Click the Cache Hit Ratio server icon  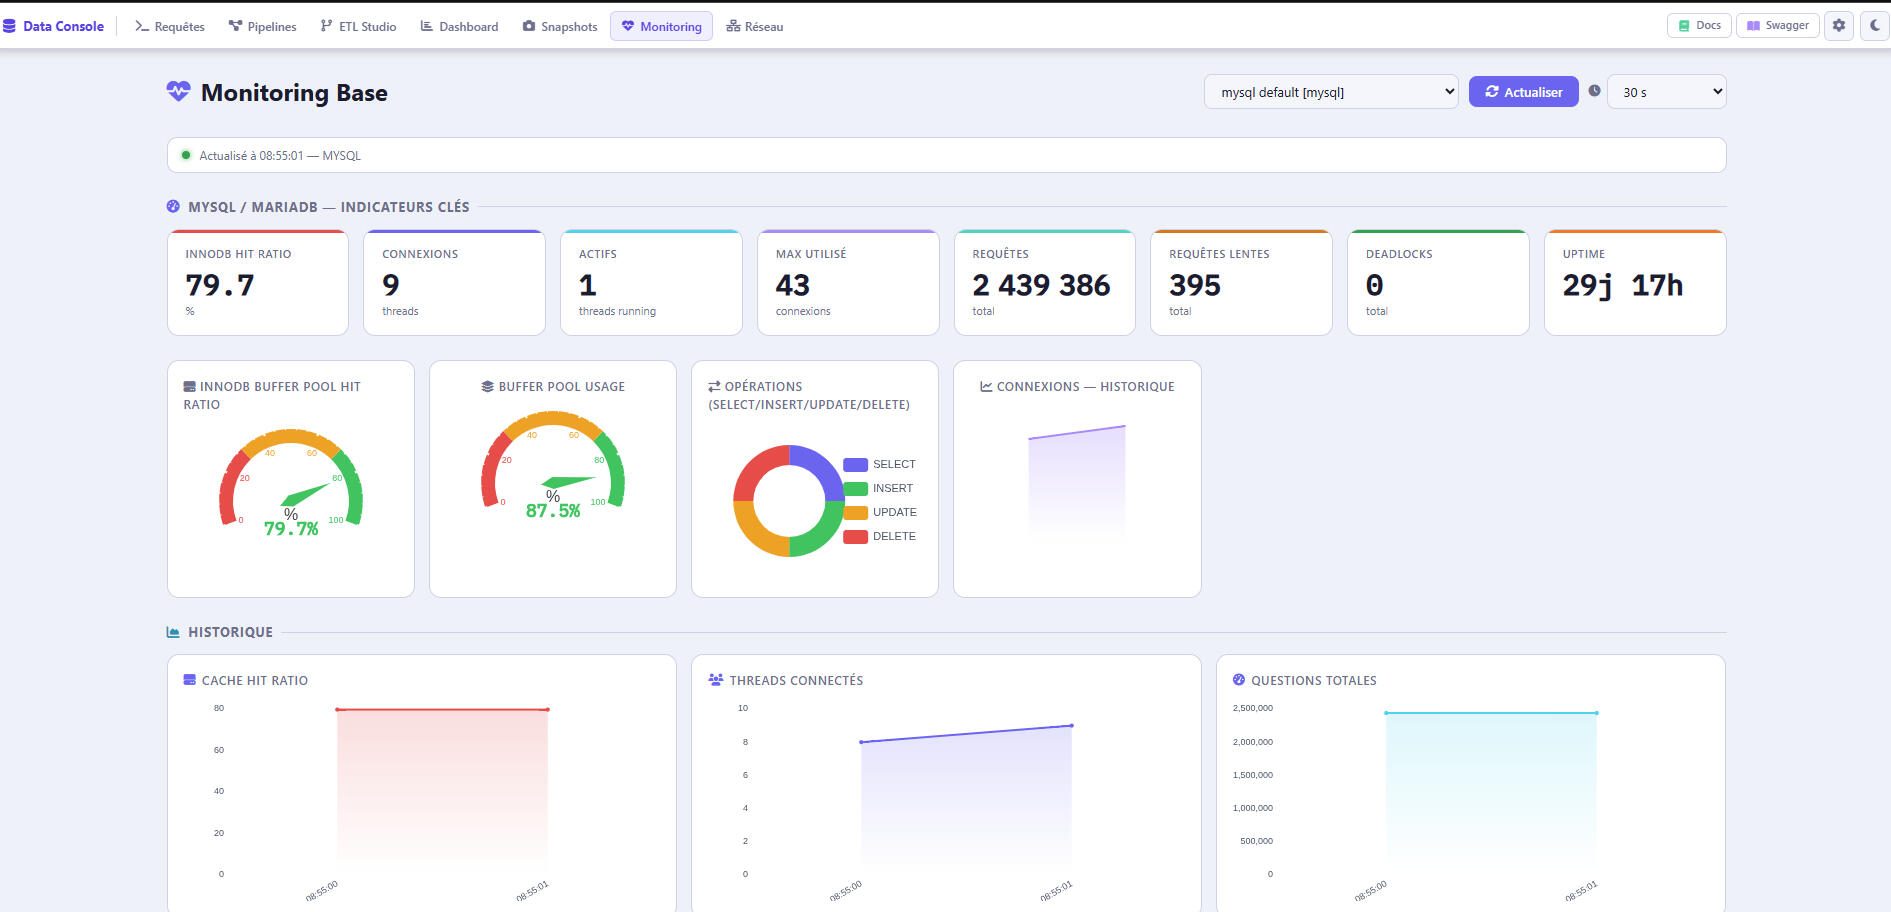[x=190, y=680]
